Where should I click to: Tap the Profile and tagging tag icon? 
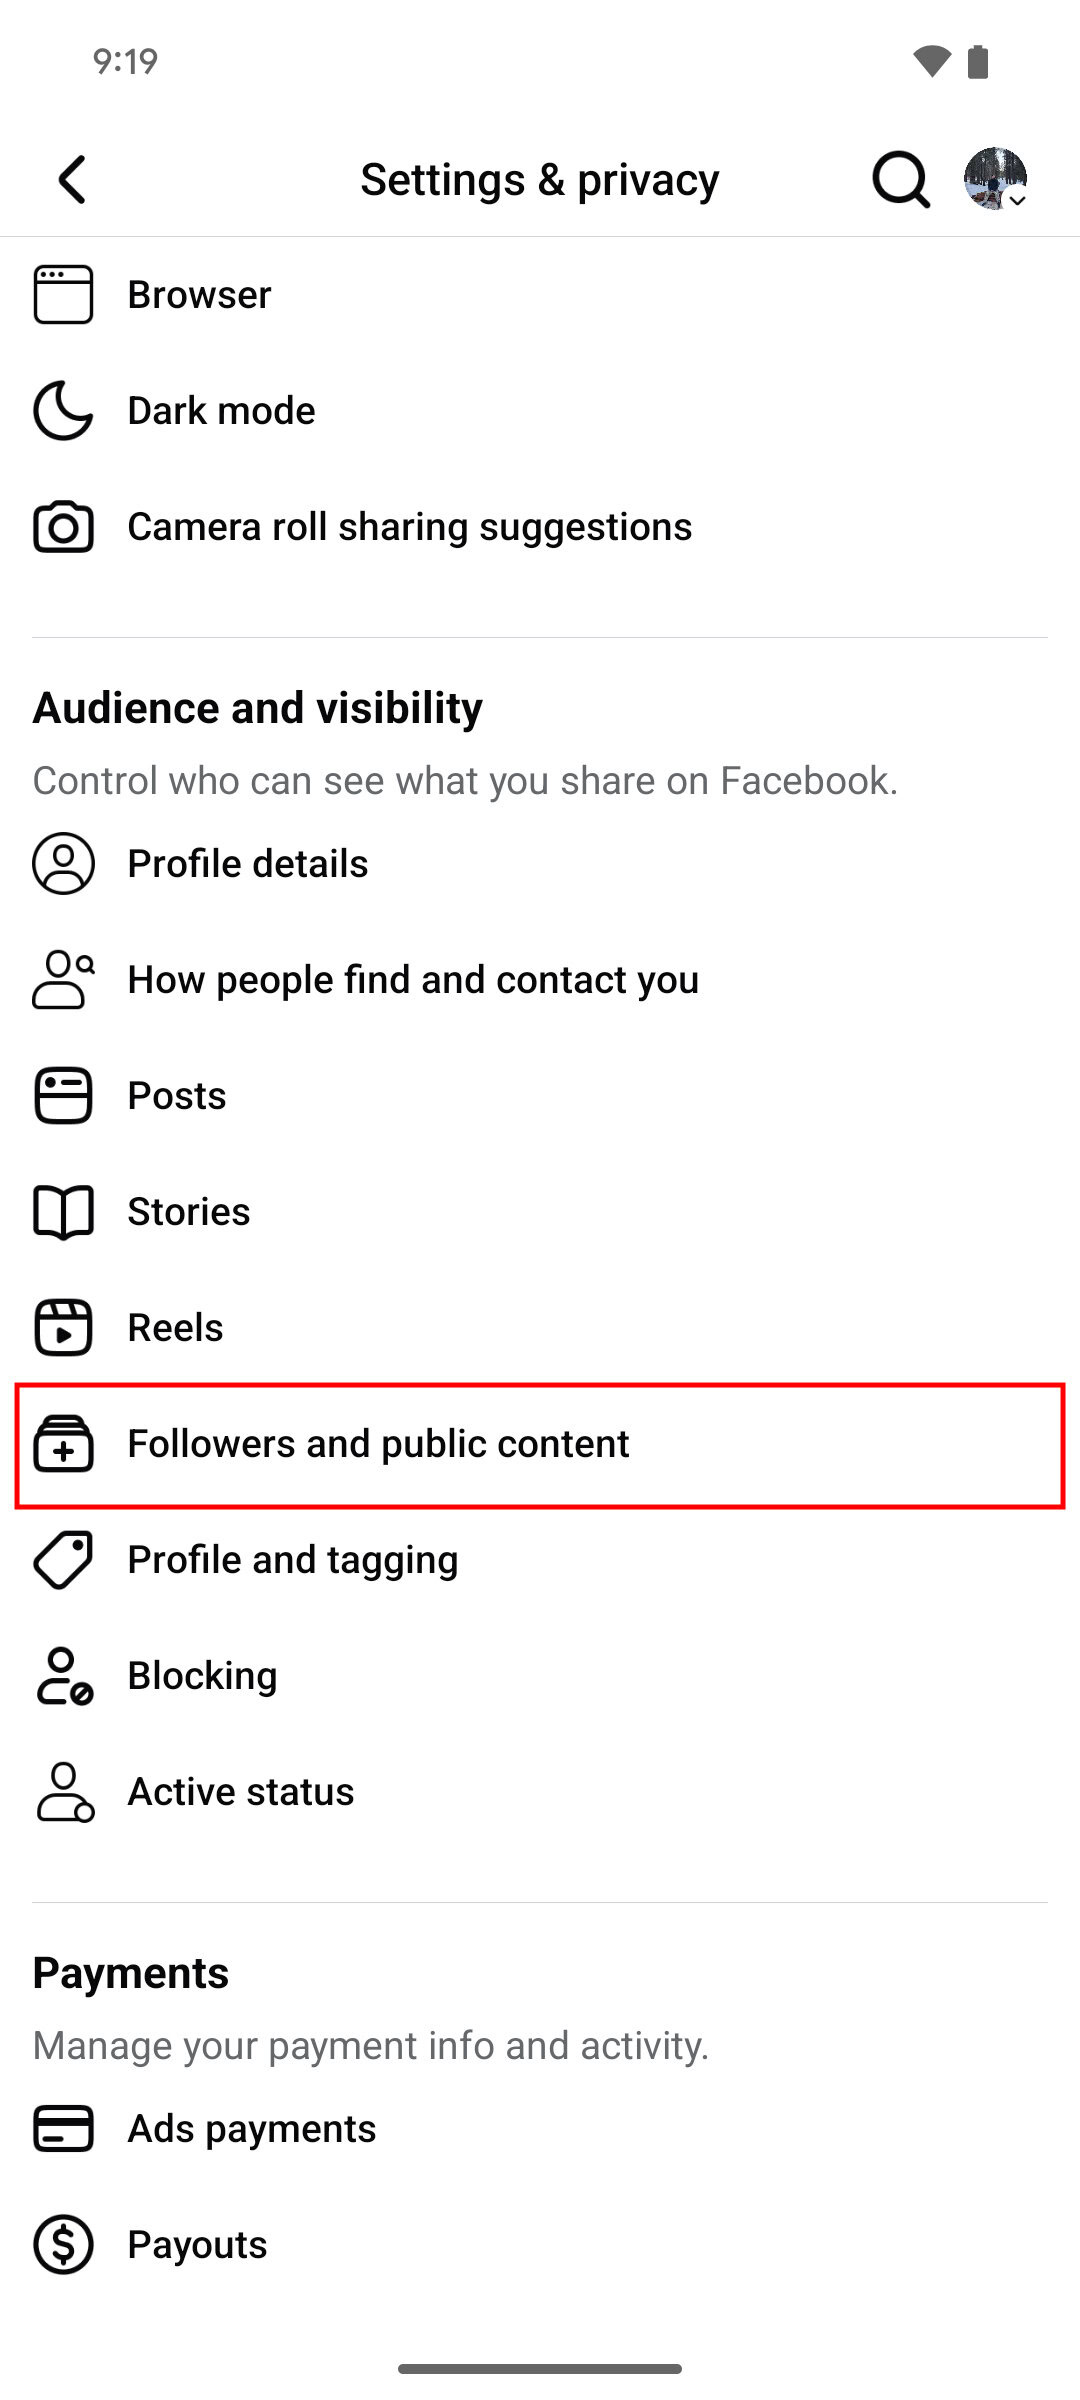click(x=63, y=1560)
